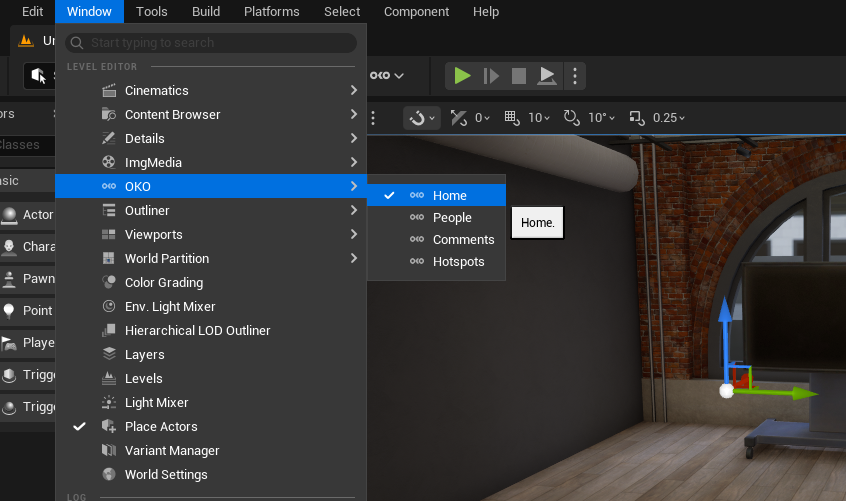
Task: Click the Content Browser folder icon
Action: click(x=109, y=114)
